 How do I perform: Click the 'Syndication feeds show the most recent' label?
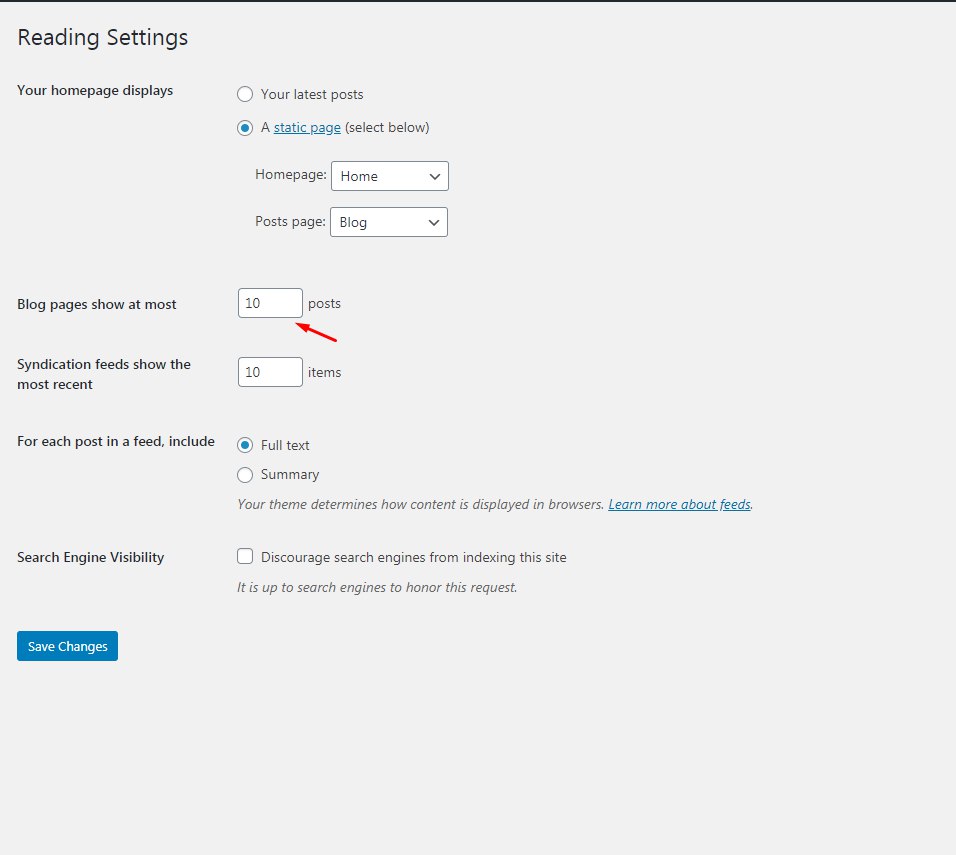pyautogui.click(x=104, y=374)
